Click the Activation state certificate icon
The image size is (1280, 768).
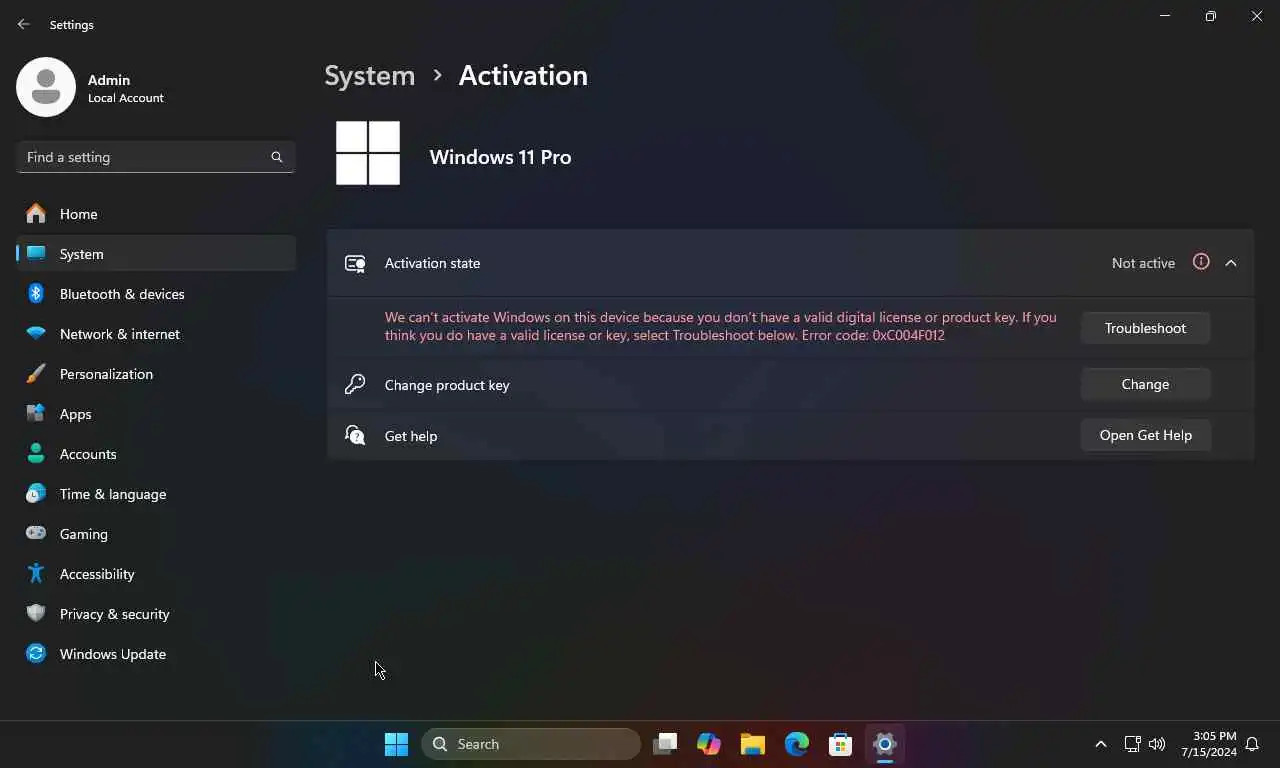pos(355,263)
